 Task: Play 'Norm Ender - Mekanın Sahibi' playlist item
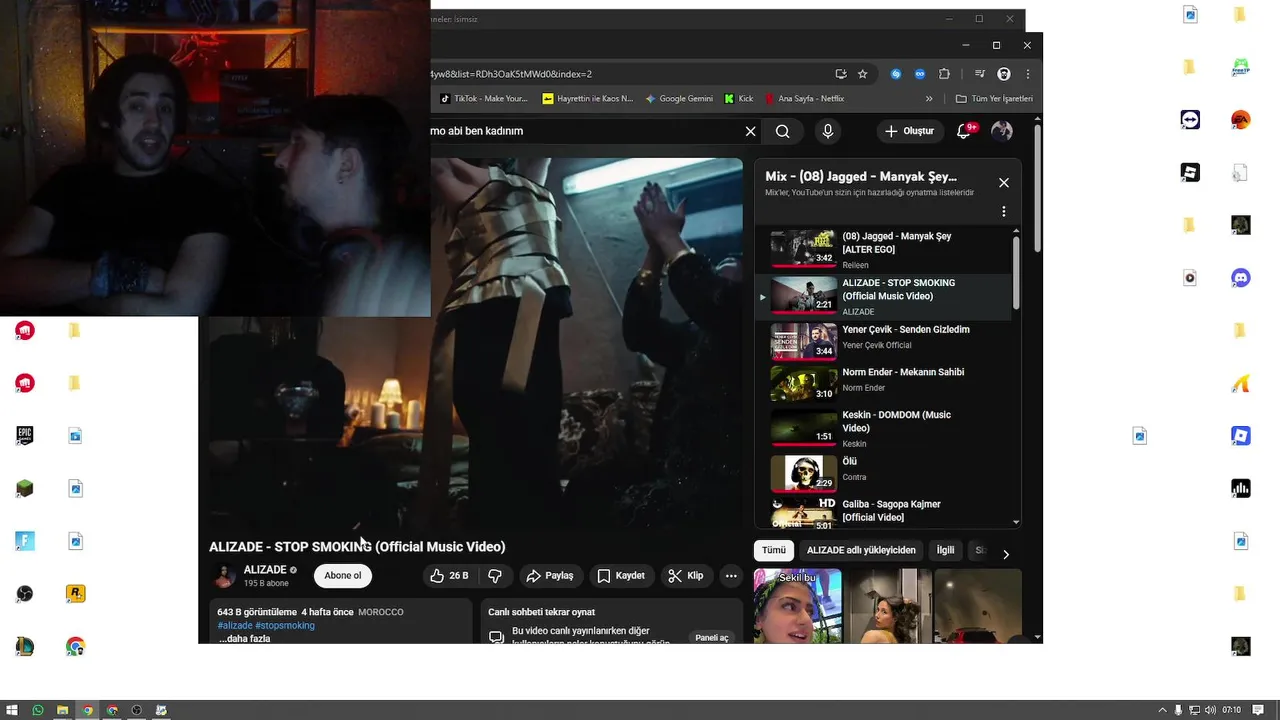883,383
